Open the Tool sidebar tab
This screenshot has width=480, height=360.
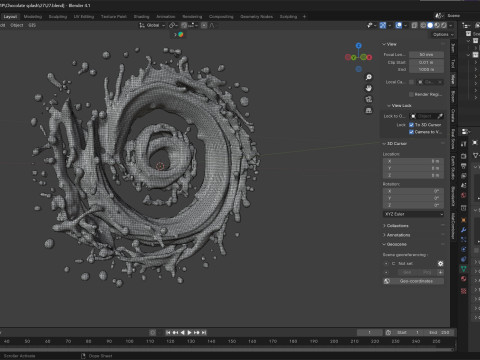[x=453, y=63]
